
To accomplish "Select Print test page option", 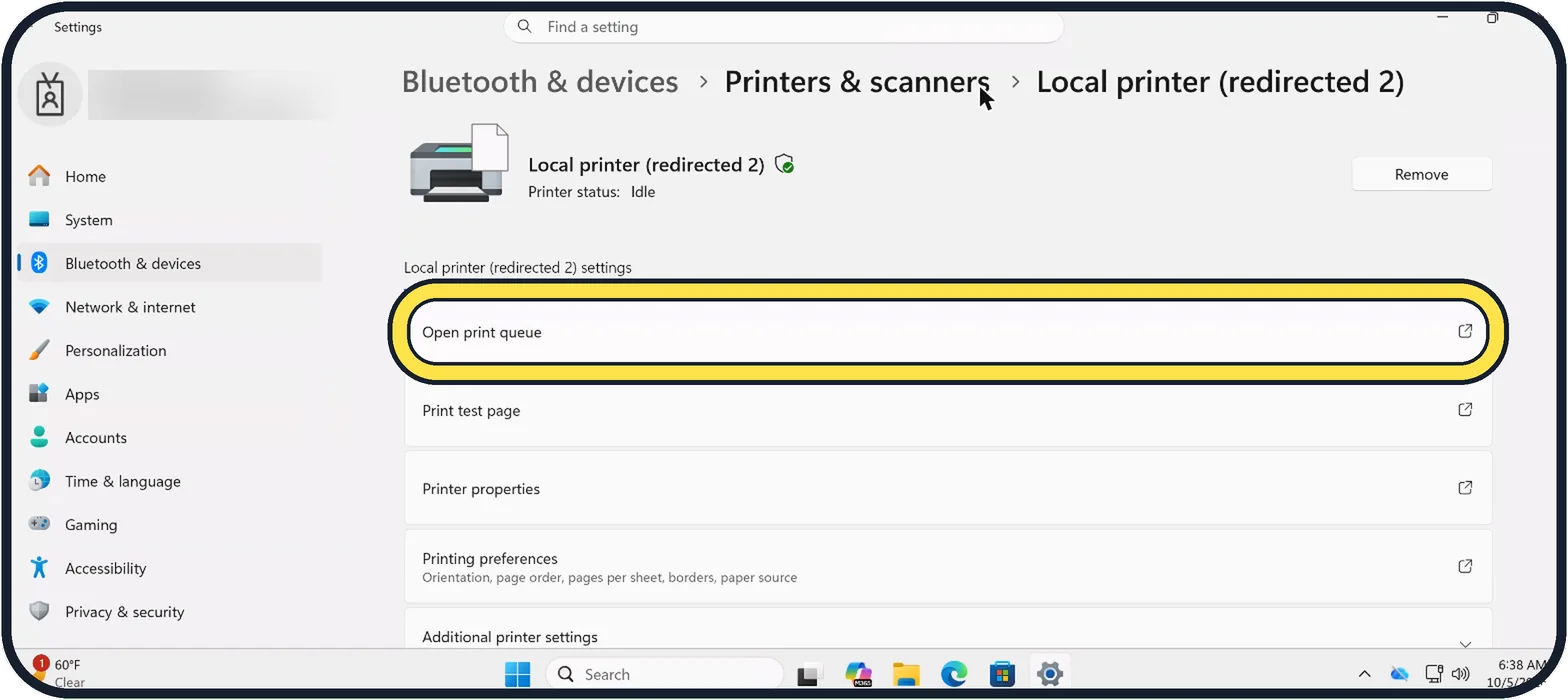I will (x=948, y=410).
